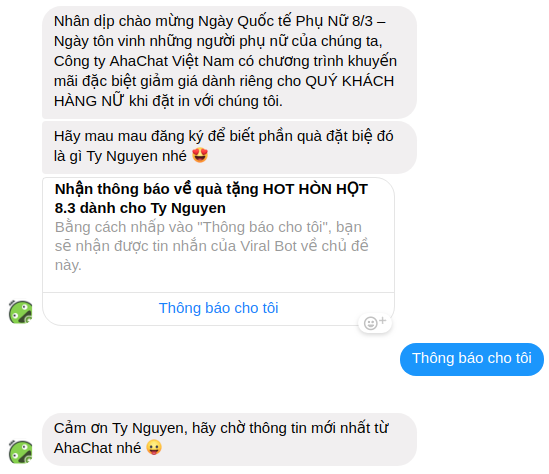Viewport: 549px width, 474px height.
Task: Open the emoji reaction picker on the card
Action: 375,322
